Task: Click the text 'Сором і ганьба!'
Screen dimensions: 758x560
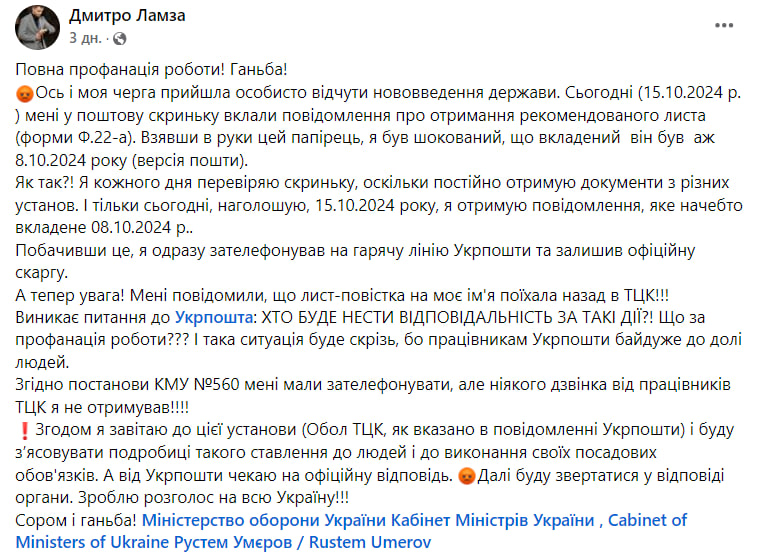Action: coord(76,520)
